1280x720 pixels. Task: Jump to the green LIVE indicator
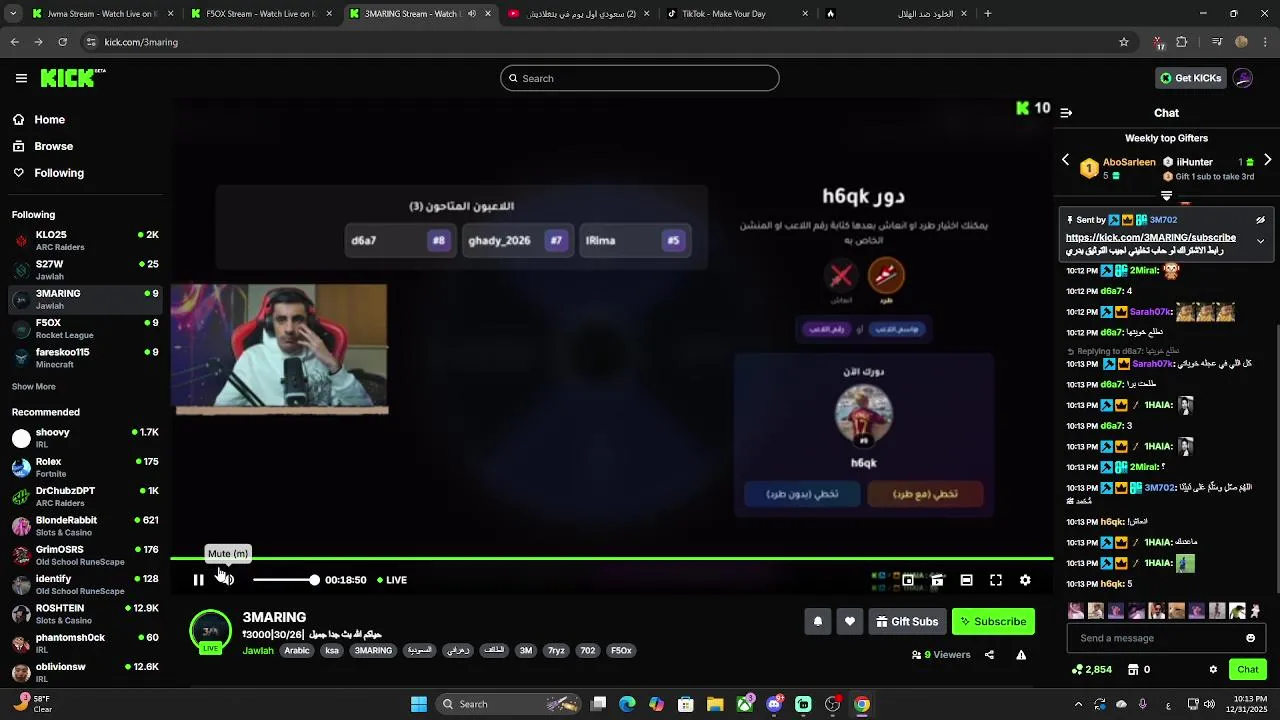click(392, 580)
